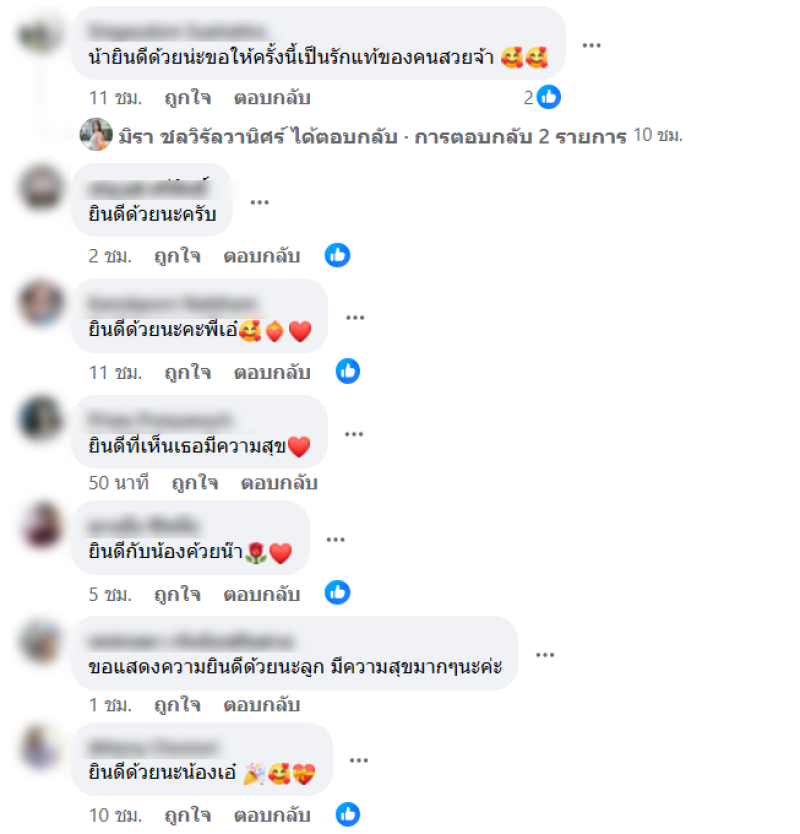This screenshot has height=834, width=800.
Task: Open options menu for top comment
Action: (591, 45)
